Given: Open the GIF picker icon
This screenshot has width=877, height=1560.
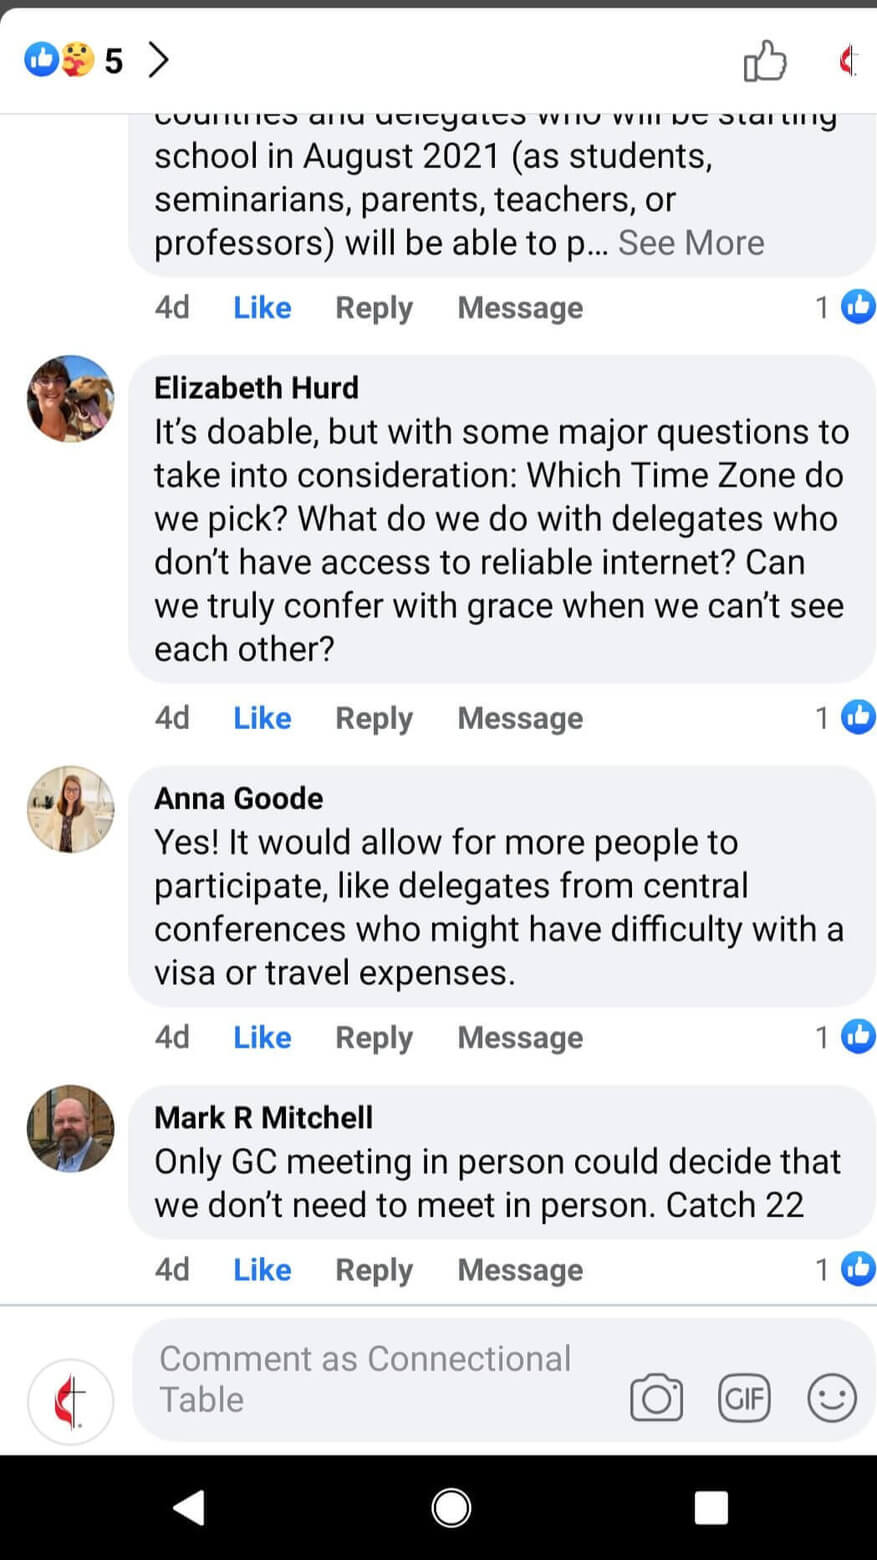Looking at the screenshot, I should click(745, 1399).
